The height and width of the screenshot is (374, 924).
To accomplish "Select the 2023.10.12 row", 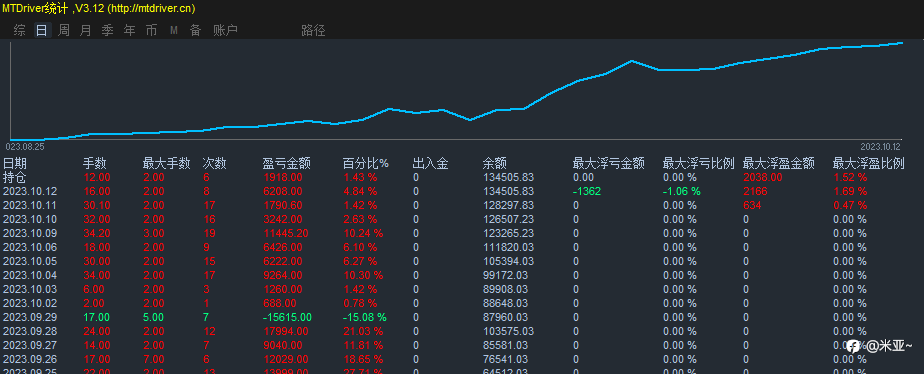I will click(x=462, y=191).
